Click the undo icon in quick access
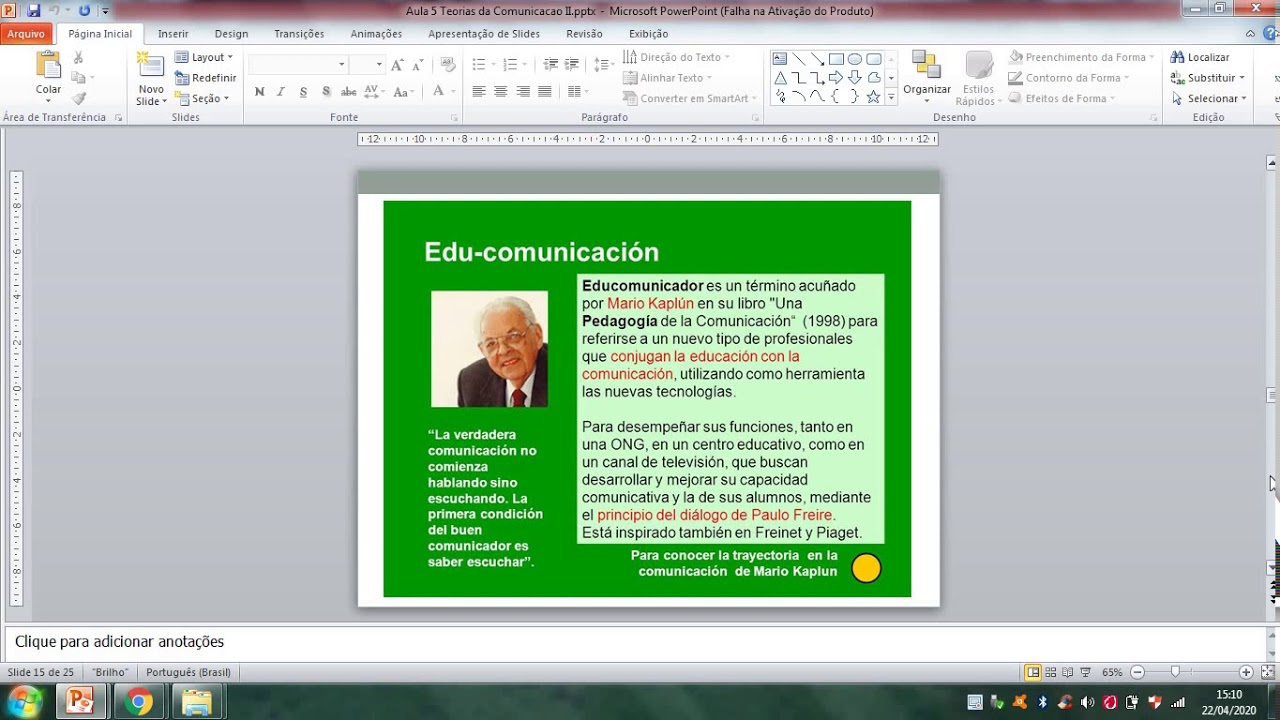1280x720 pixels. [56, 10]
